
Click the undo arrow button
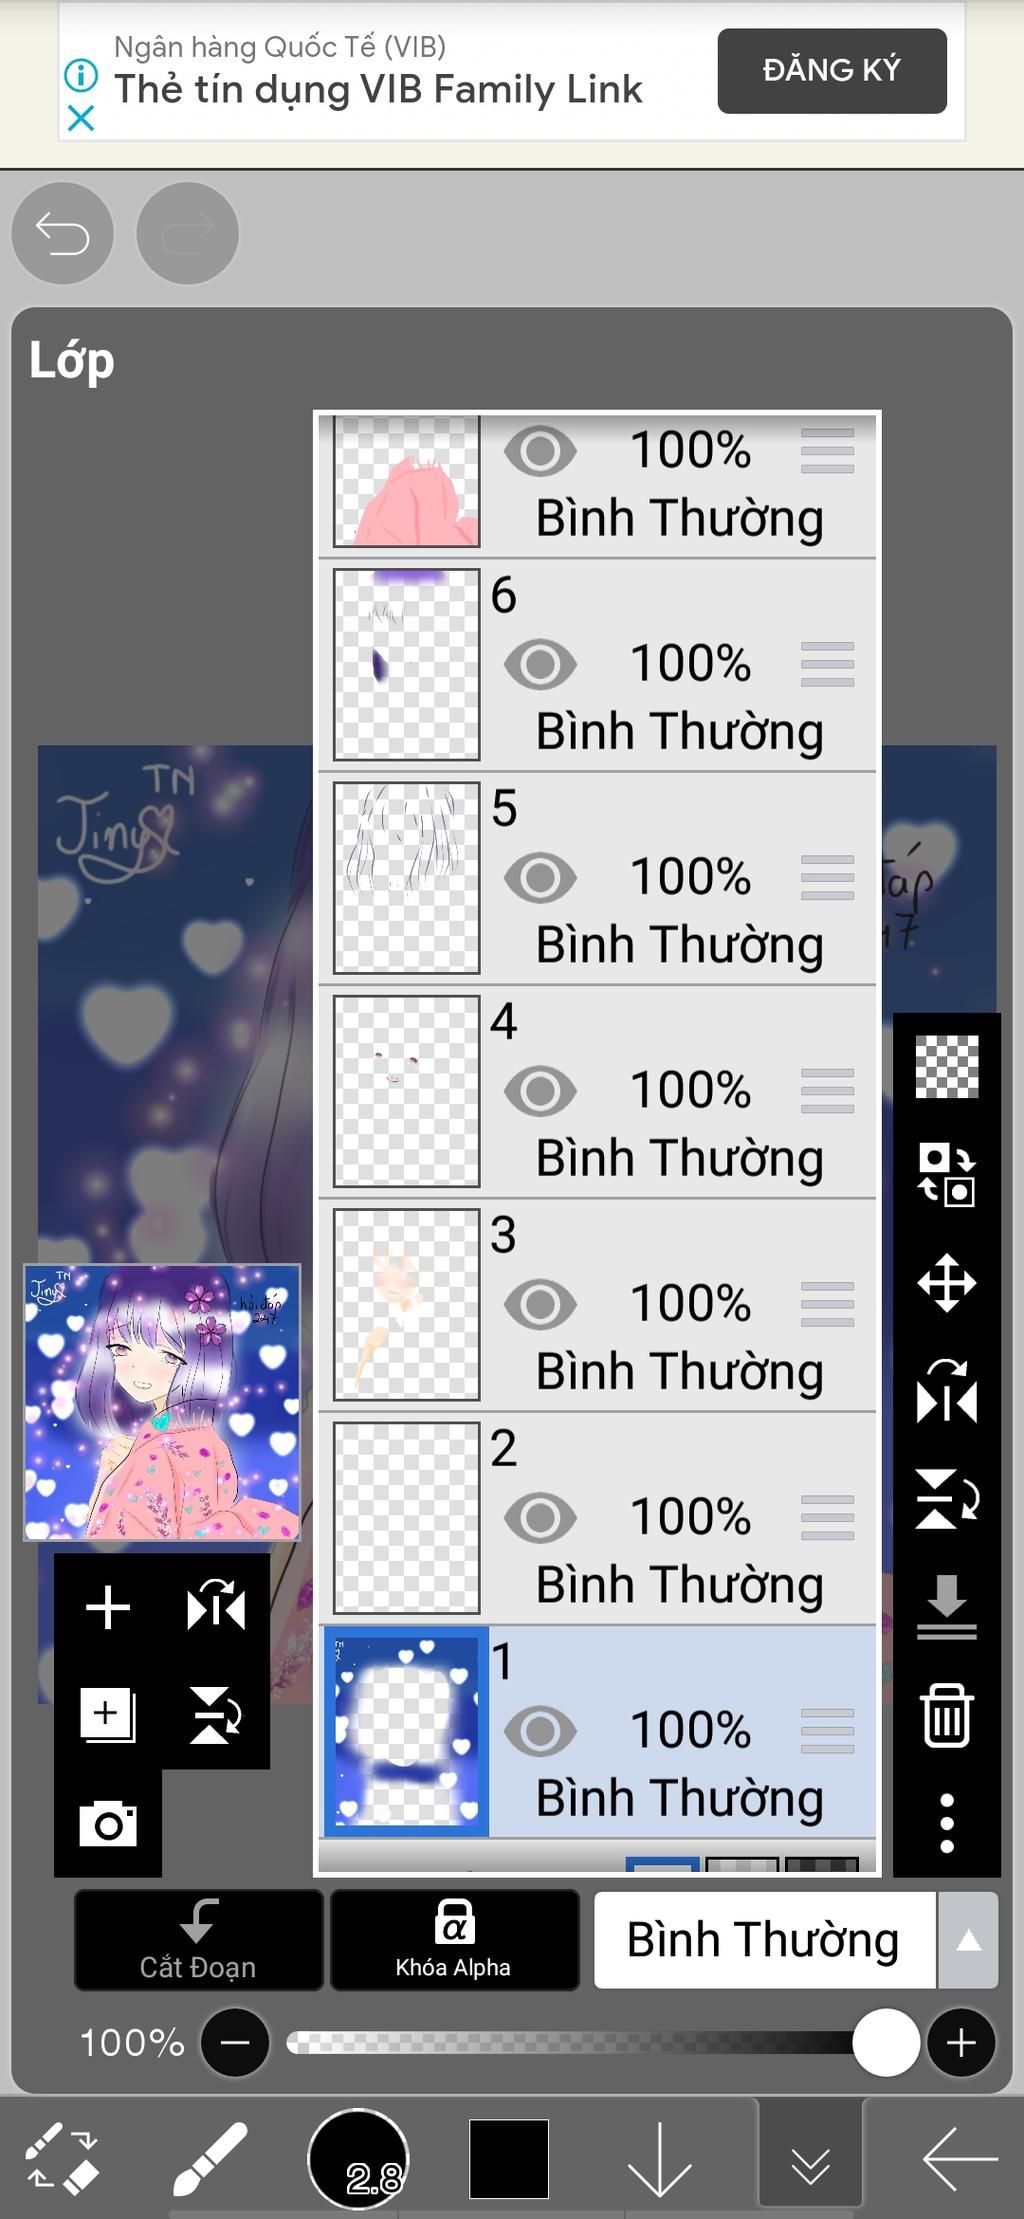pos(62,233)
